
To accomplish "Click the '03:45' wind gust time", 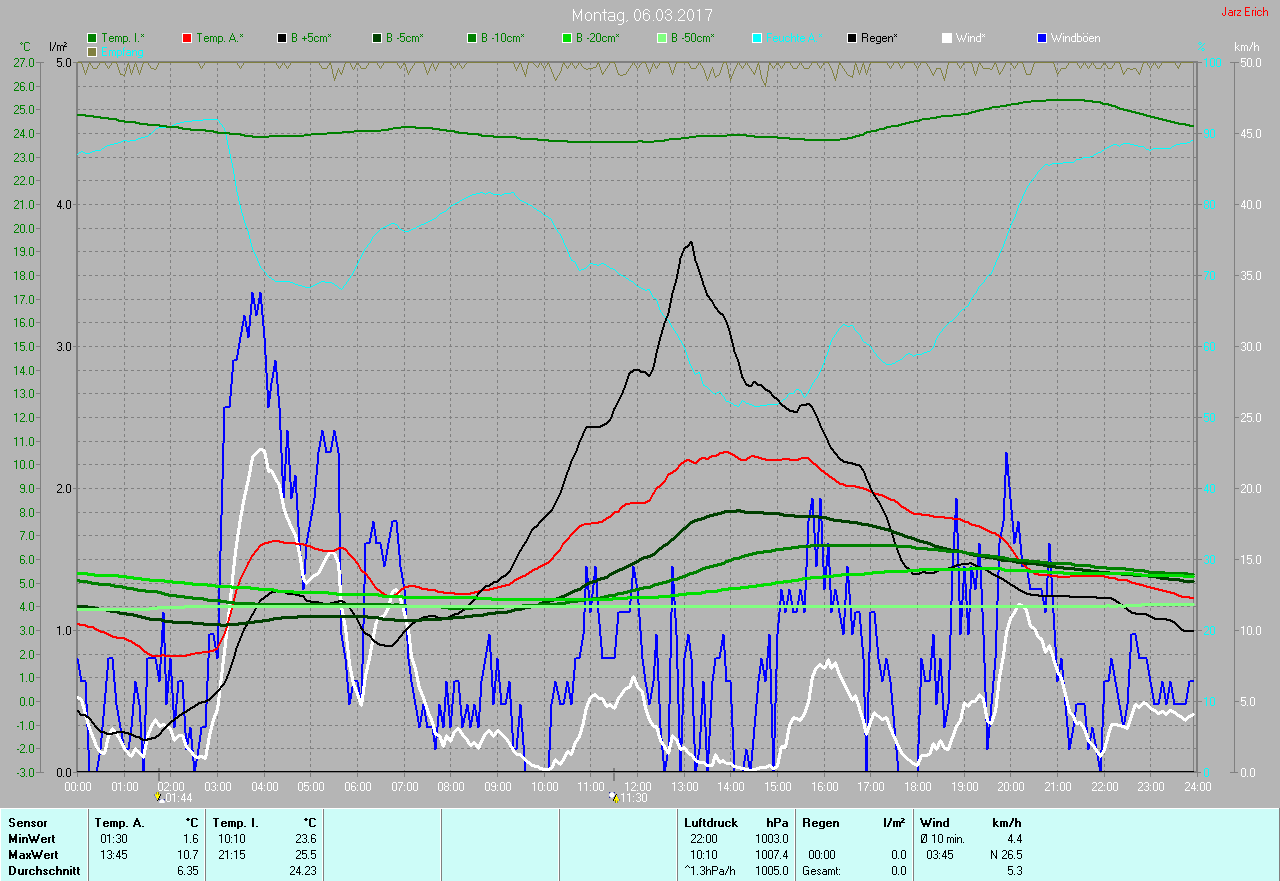I will (940, 855).
